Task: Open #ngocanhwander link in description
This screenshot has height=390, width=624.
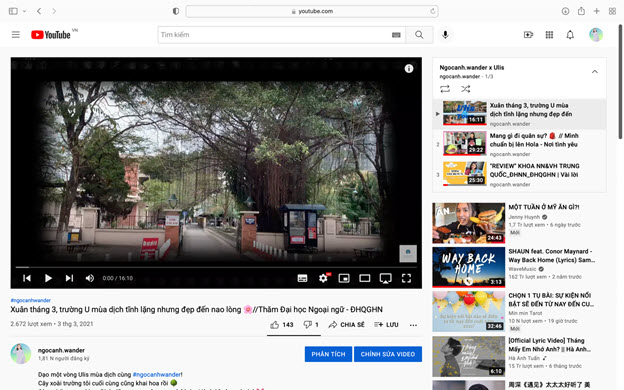Action: point(157,374)
